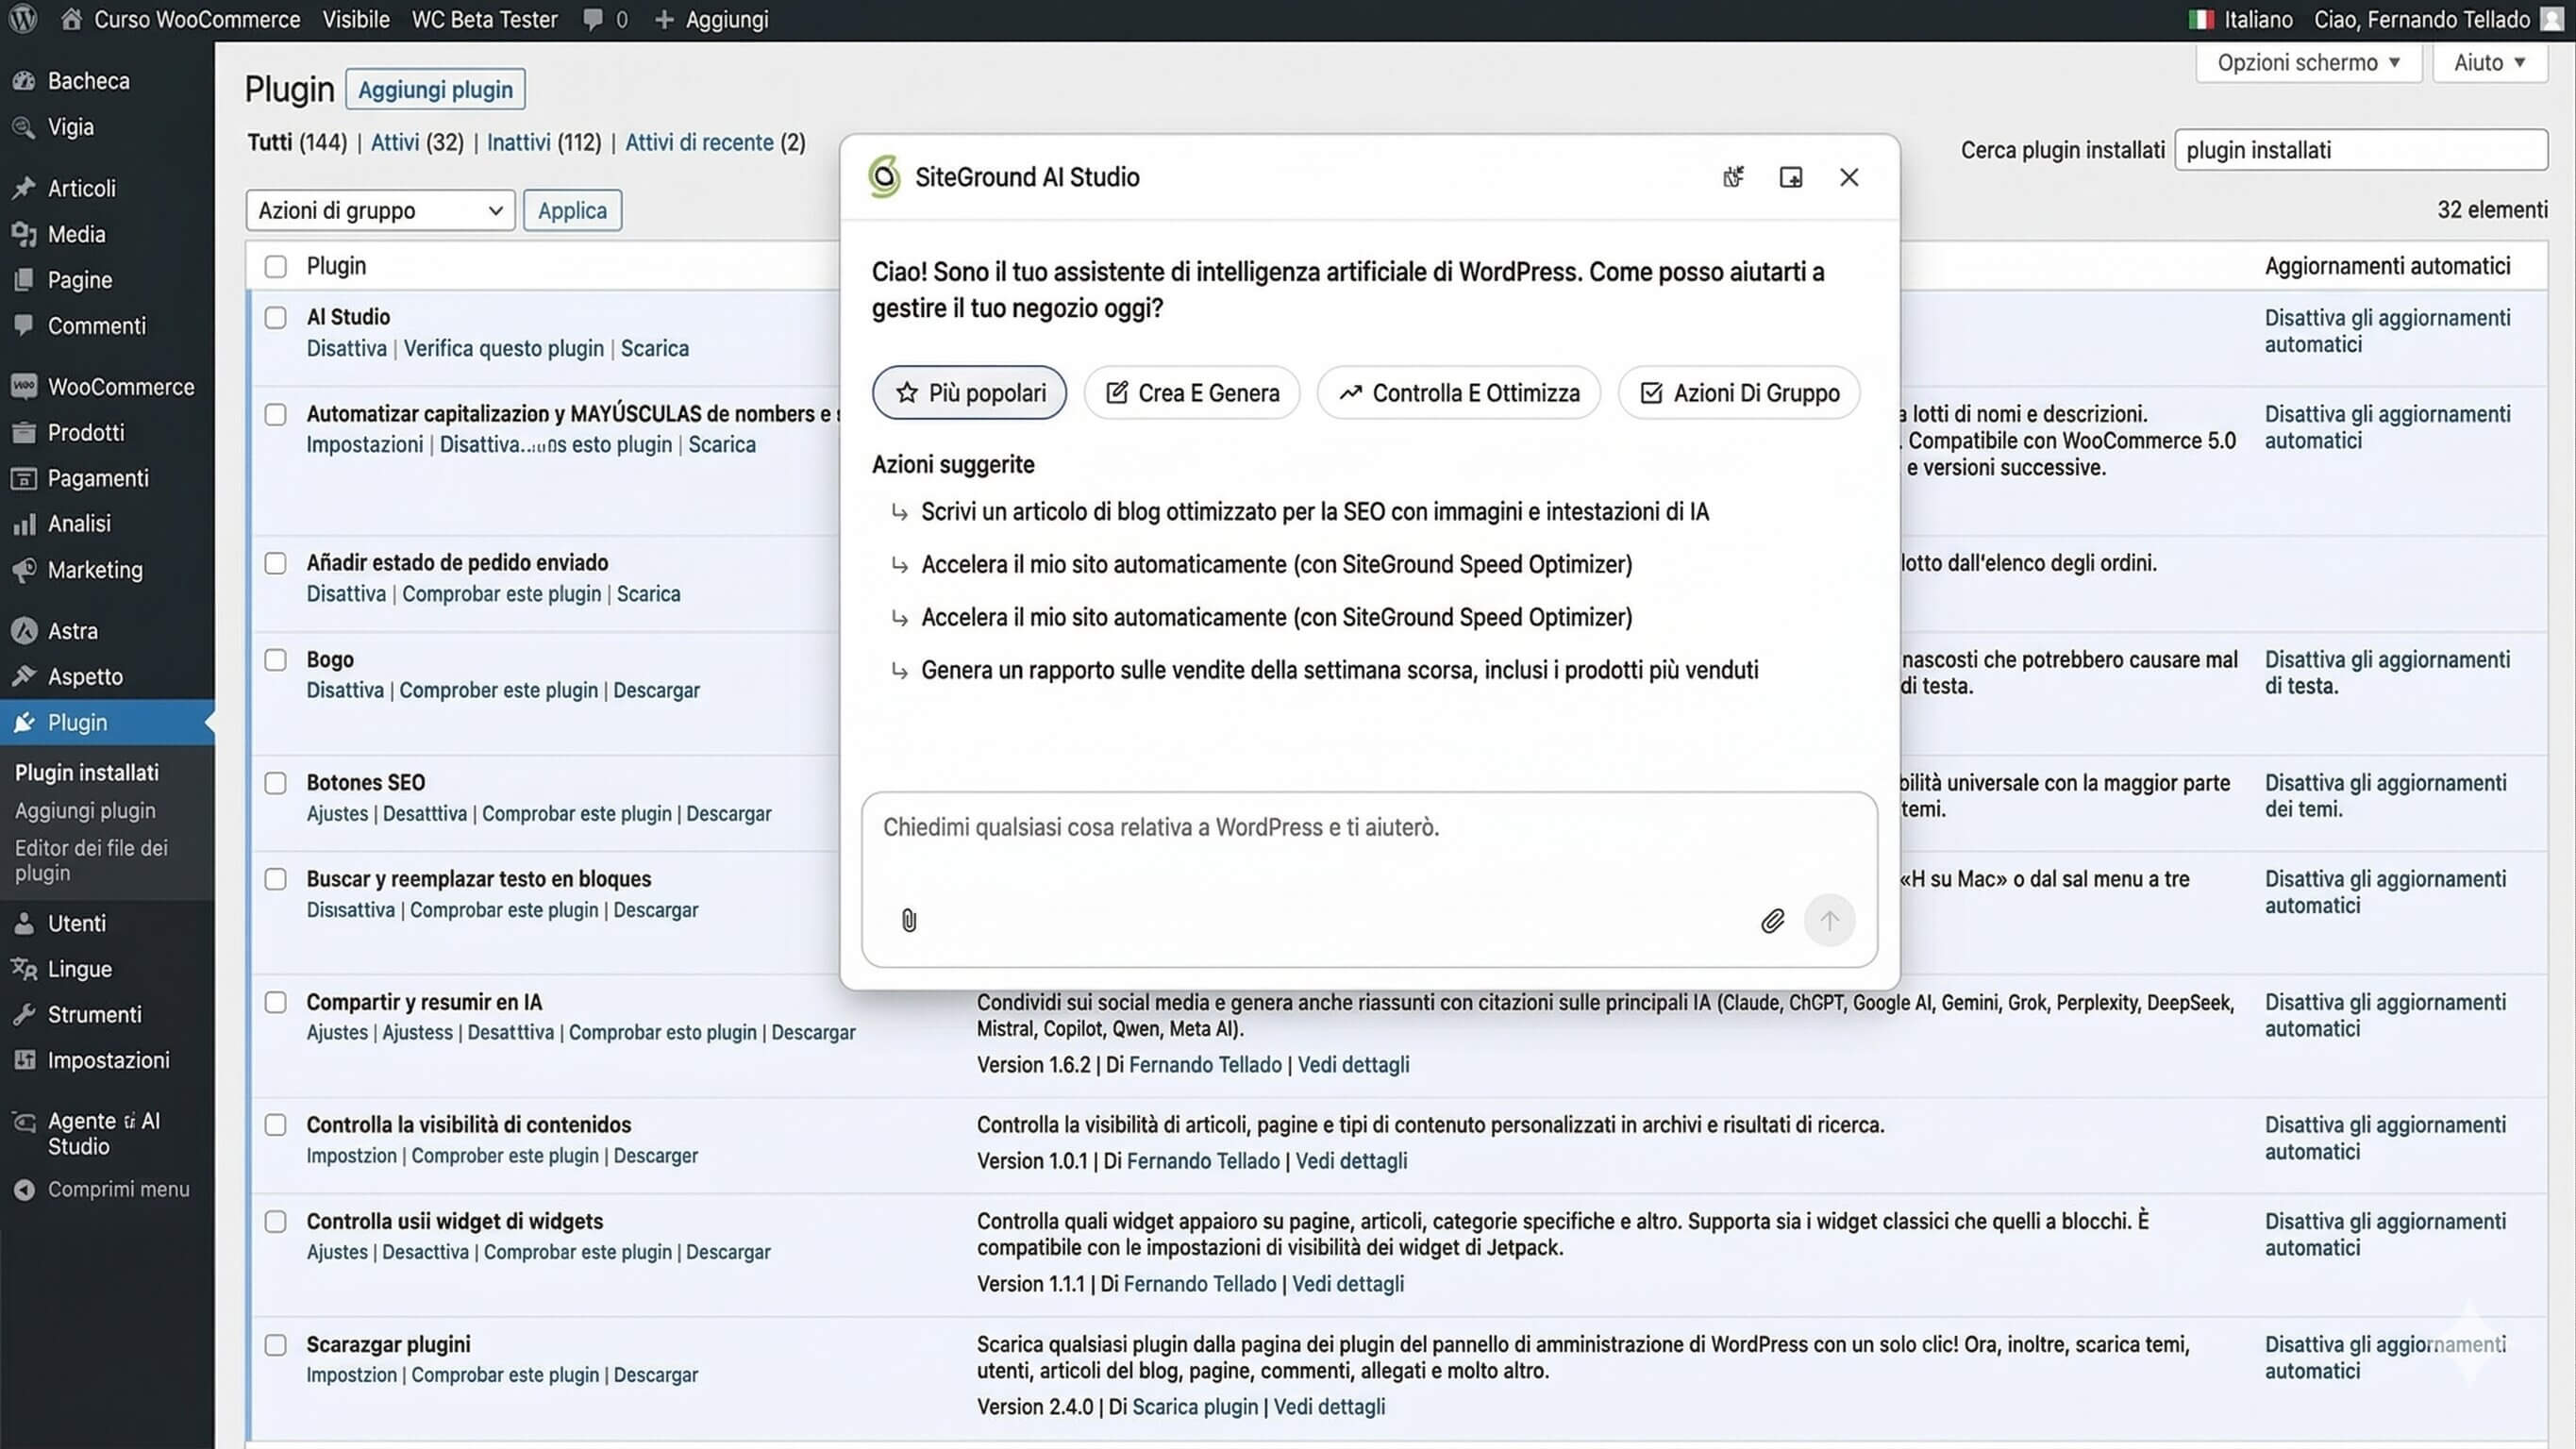
Task: Click the send message arrow button
Action: 1829,921
